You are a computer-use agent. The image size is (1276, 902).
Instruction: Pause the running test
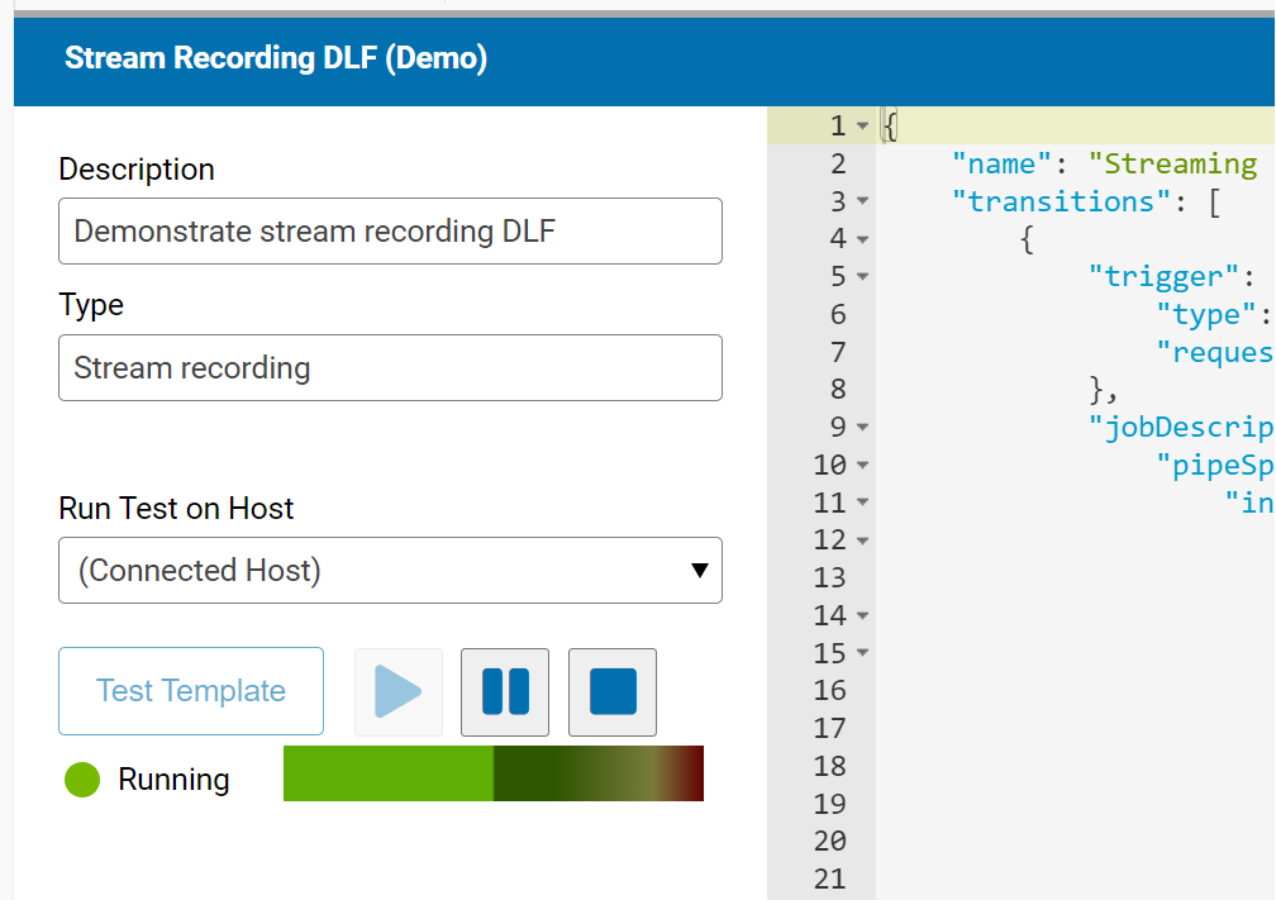[505, 692]
